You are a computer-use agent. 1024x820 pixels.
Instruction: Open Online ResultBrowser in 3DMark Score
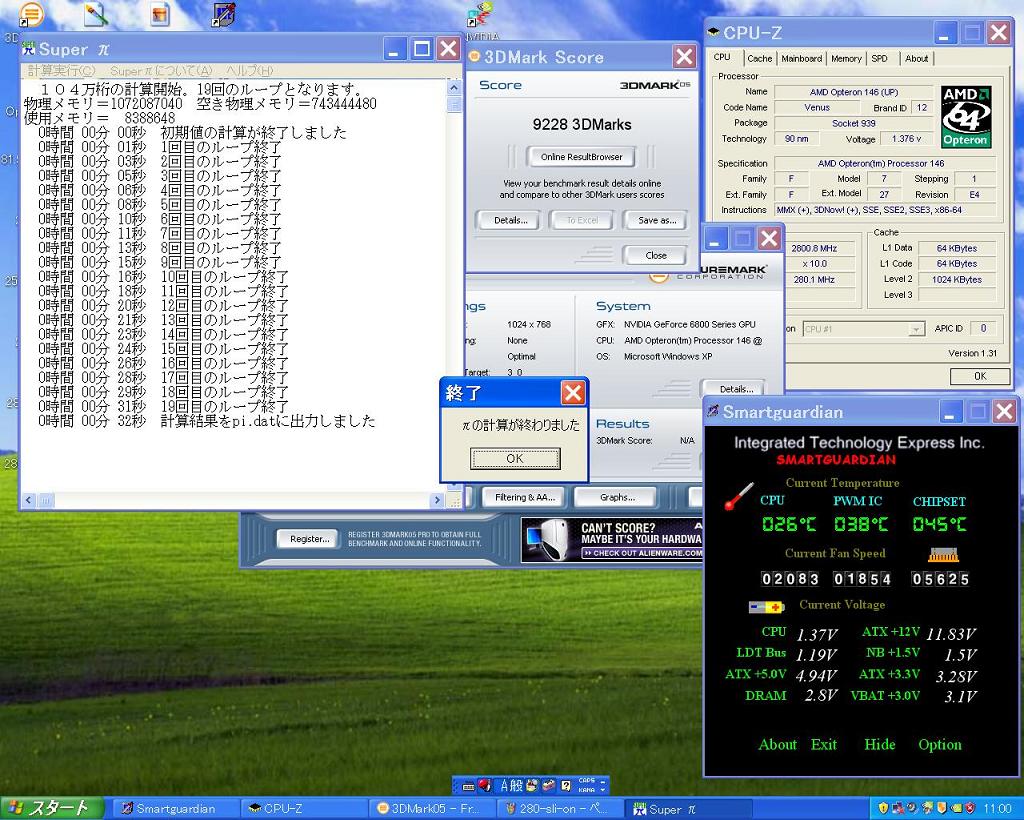click(581, 157)
